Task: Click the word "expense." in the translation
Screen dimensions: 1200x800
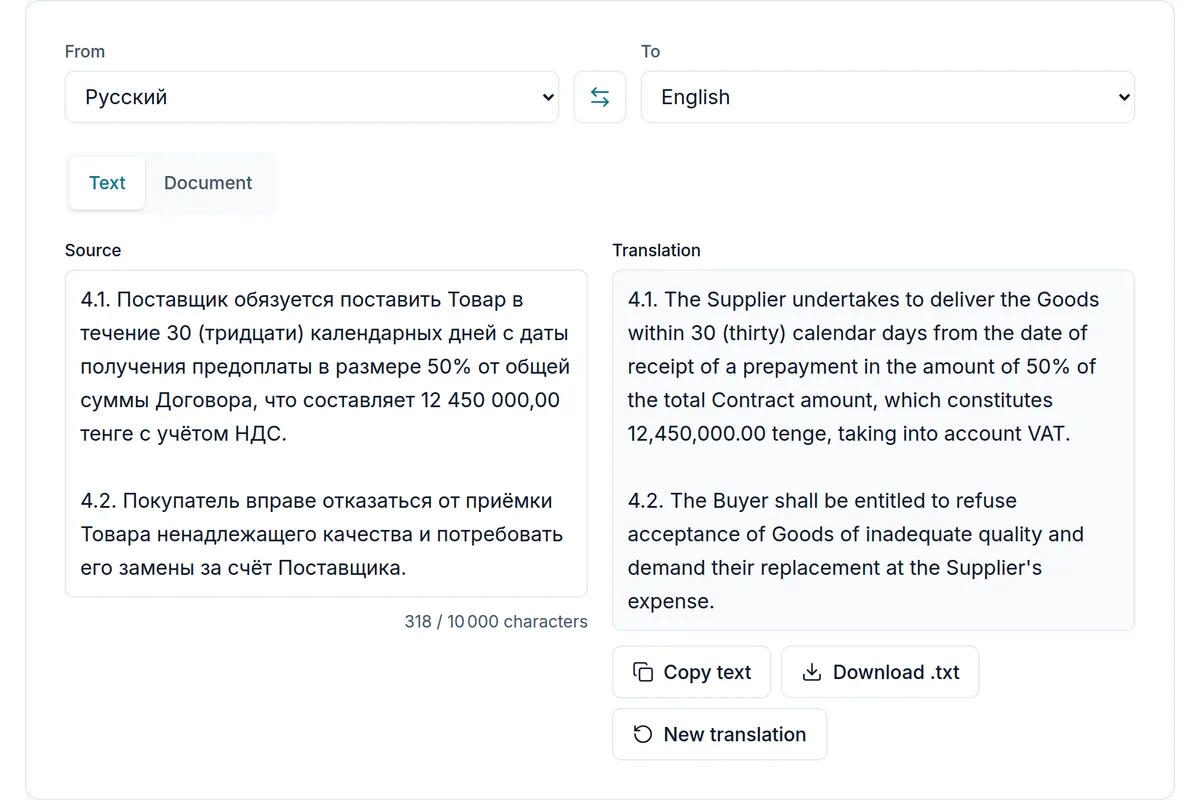Action: pos(671,602)
